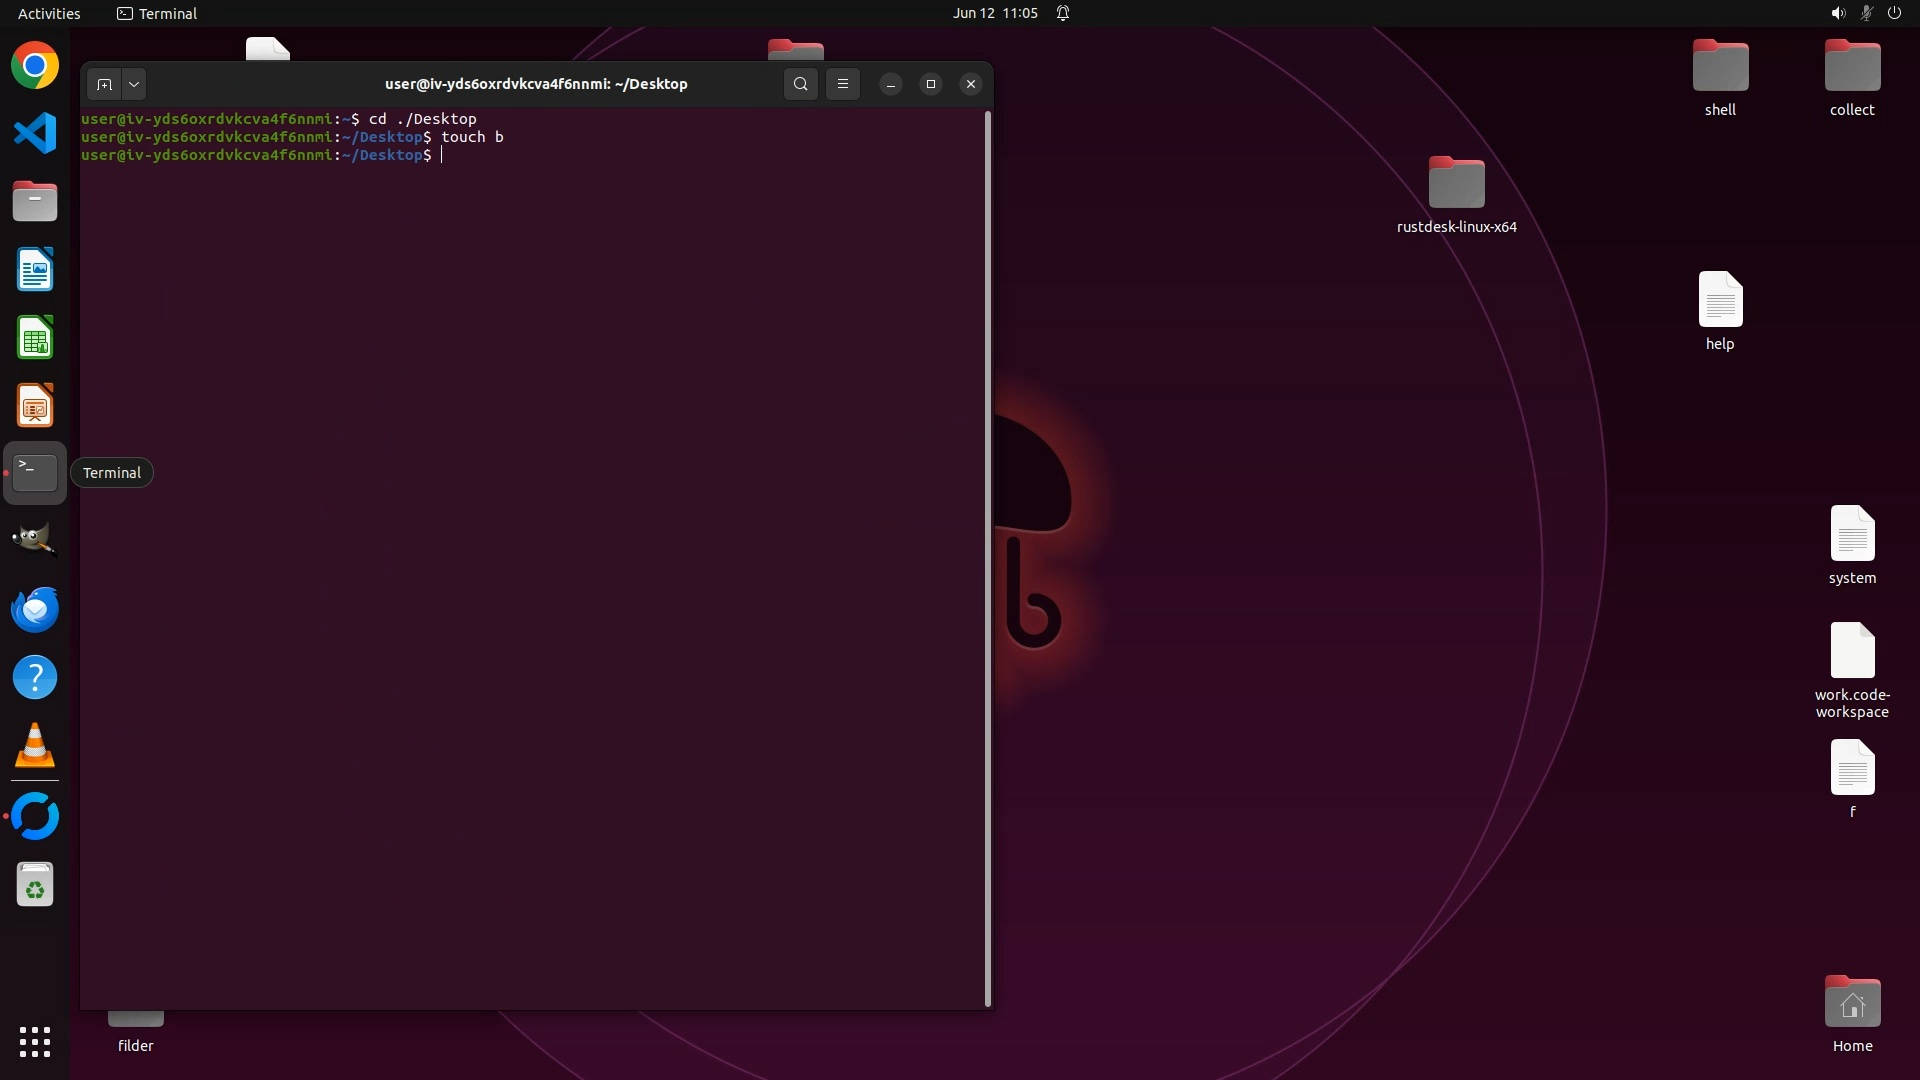
Task: Show all applications grid button
Action: (x=35, y=1042)
